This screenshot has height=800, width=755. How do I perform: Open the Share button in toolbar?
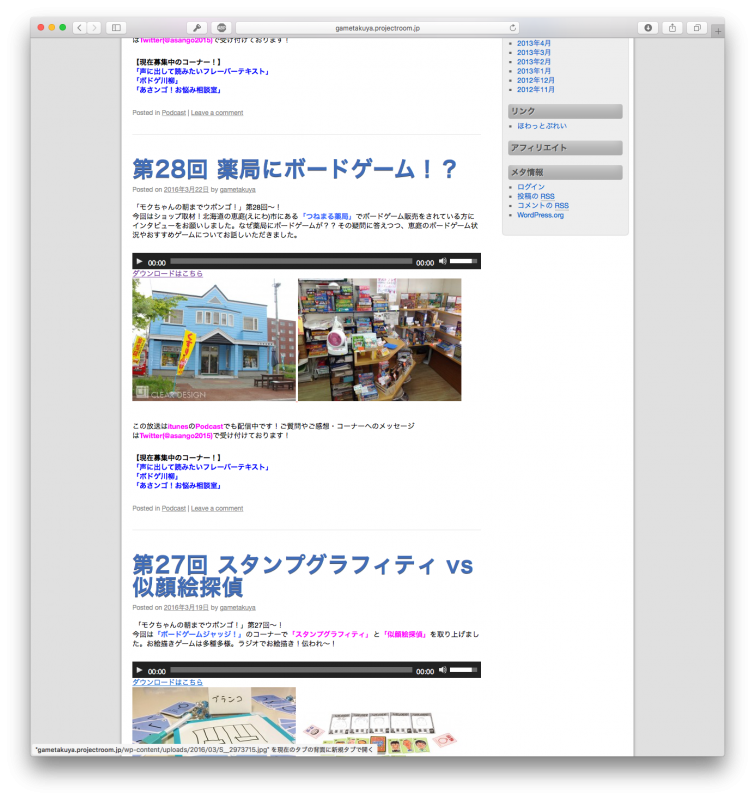(672, 28)
